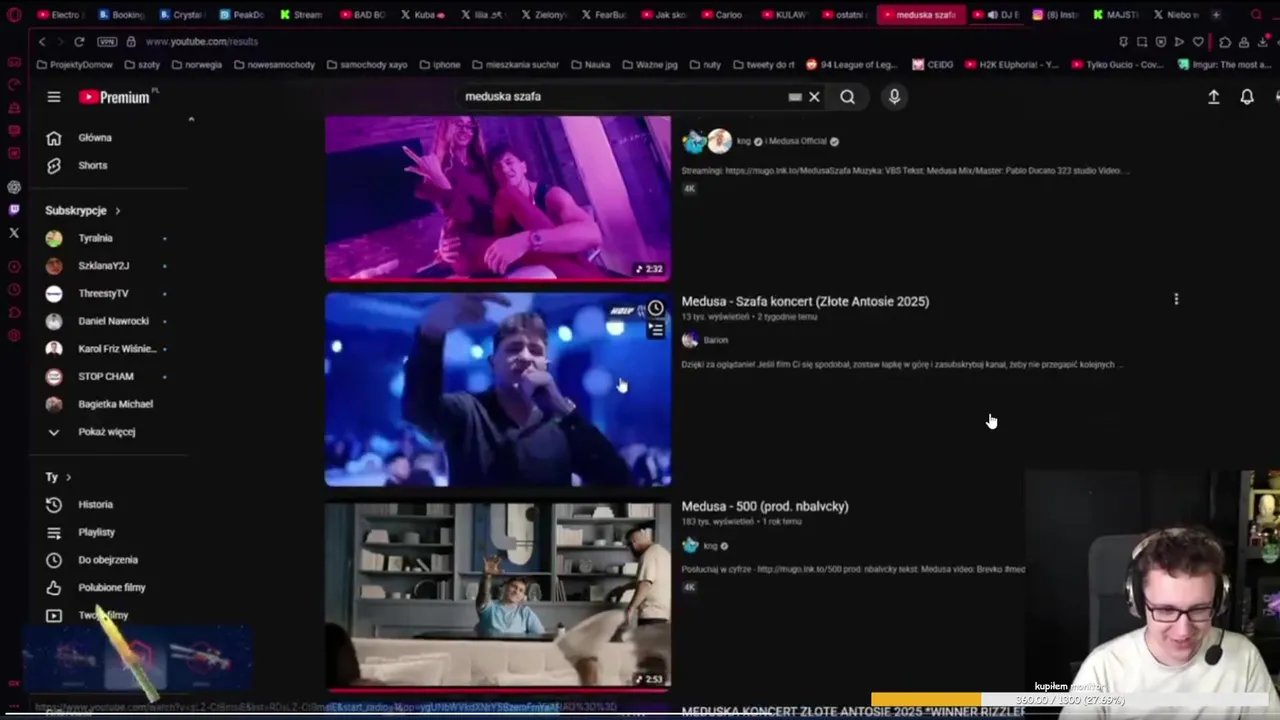The height and width of the screenshot is (720, 1280).
Task: Open the Barion channel link
Action: (x=715, y=340)
